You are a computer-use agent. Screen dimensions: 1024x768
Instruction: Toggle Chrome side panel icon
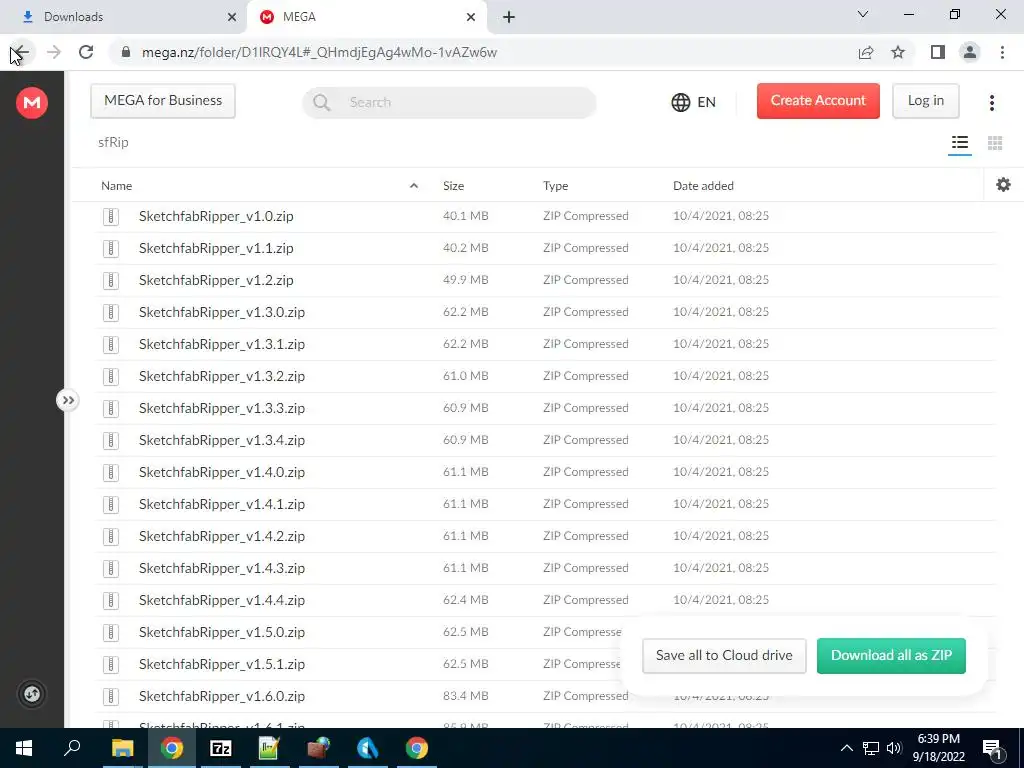pyautogui.click(x=938, y=52)
